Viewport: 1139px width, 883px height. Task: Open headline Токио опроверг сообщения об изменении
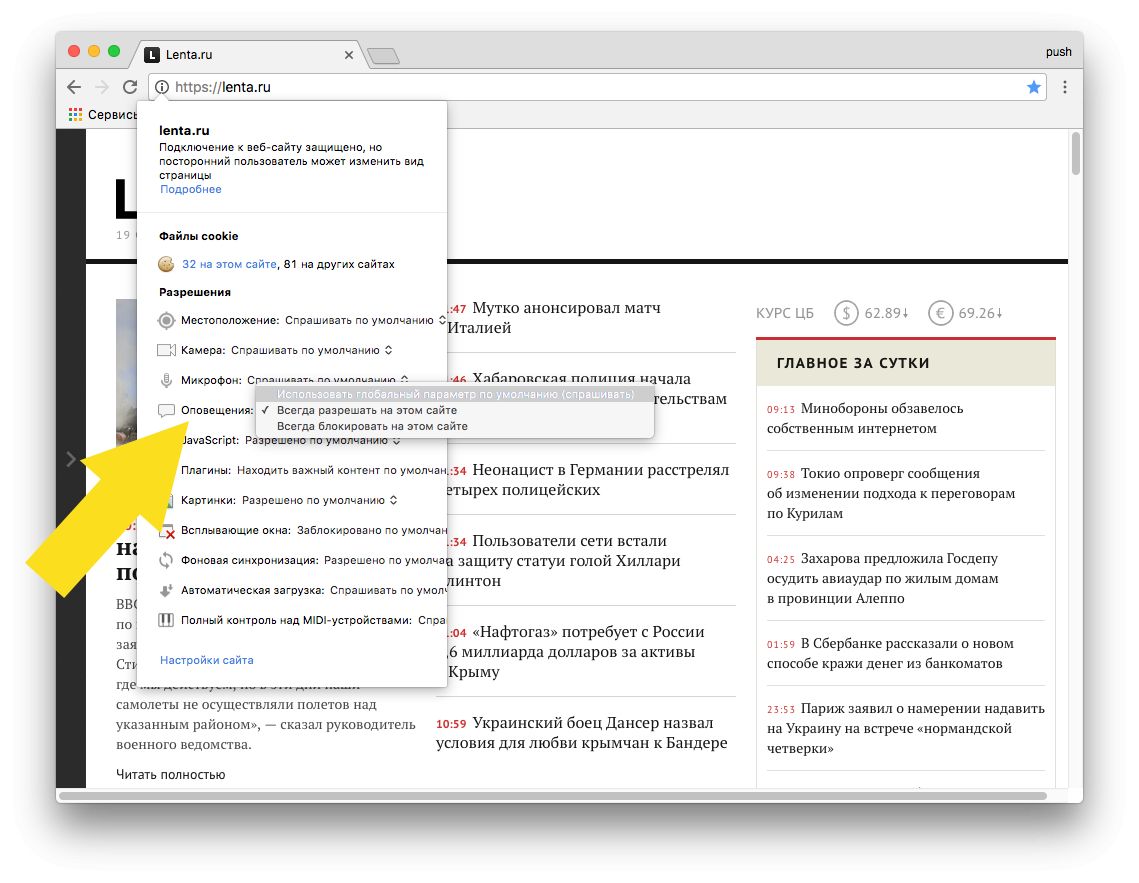(891, 493)
